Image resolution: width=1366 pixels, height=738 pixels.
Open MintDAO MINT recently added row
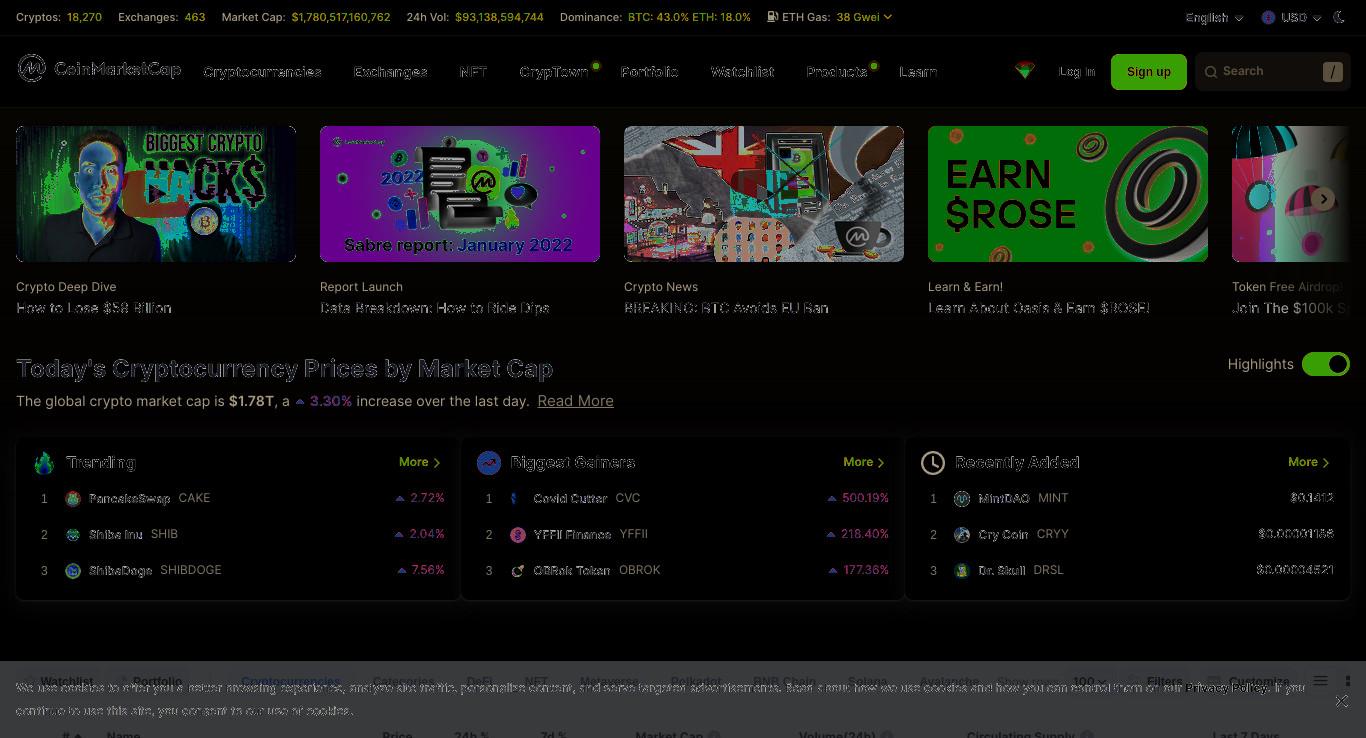pos(1127,498)
